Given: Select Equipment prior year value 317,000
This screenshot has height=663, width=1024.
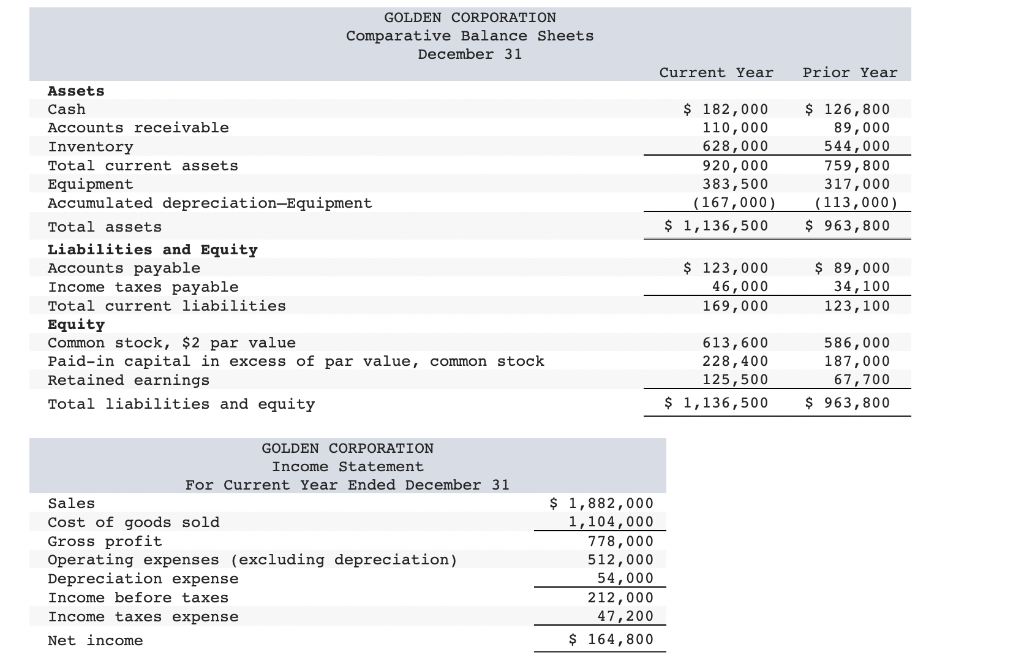Looking at the screenshot, I should coord(857,184).
